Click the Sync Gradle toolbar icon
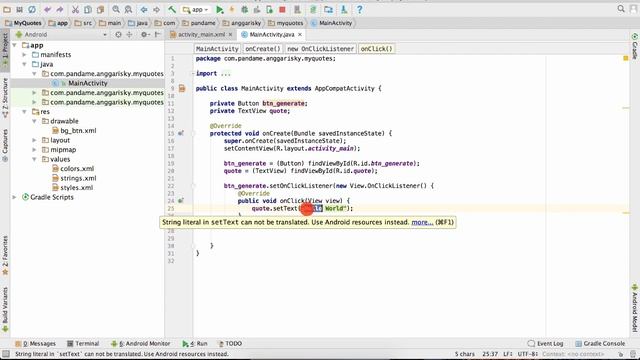The width and height of the screenshot is (640, 360). [313, 9]
